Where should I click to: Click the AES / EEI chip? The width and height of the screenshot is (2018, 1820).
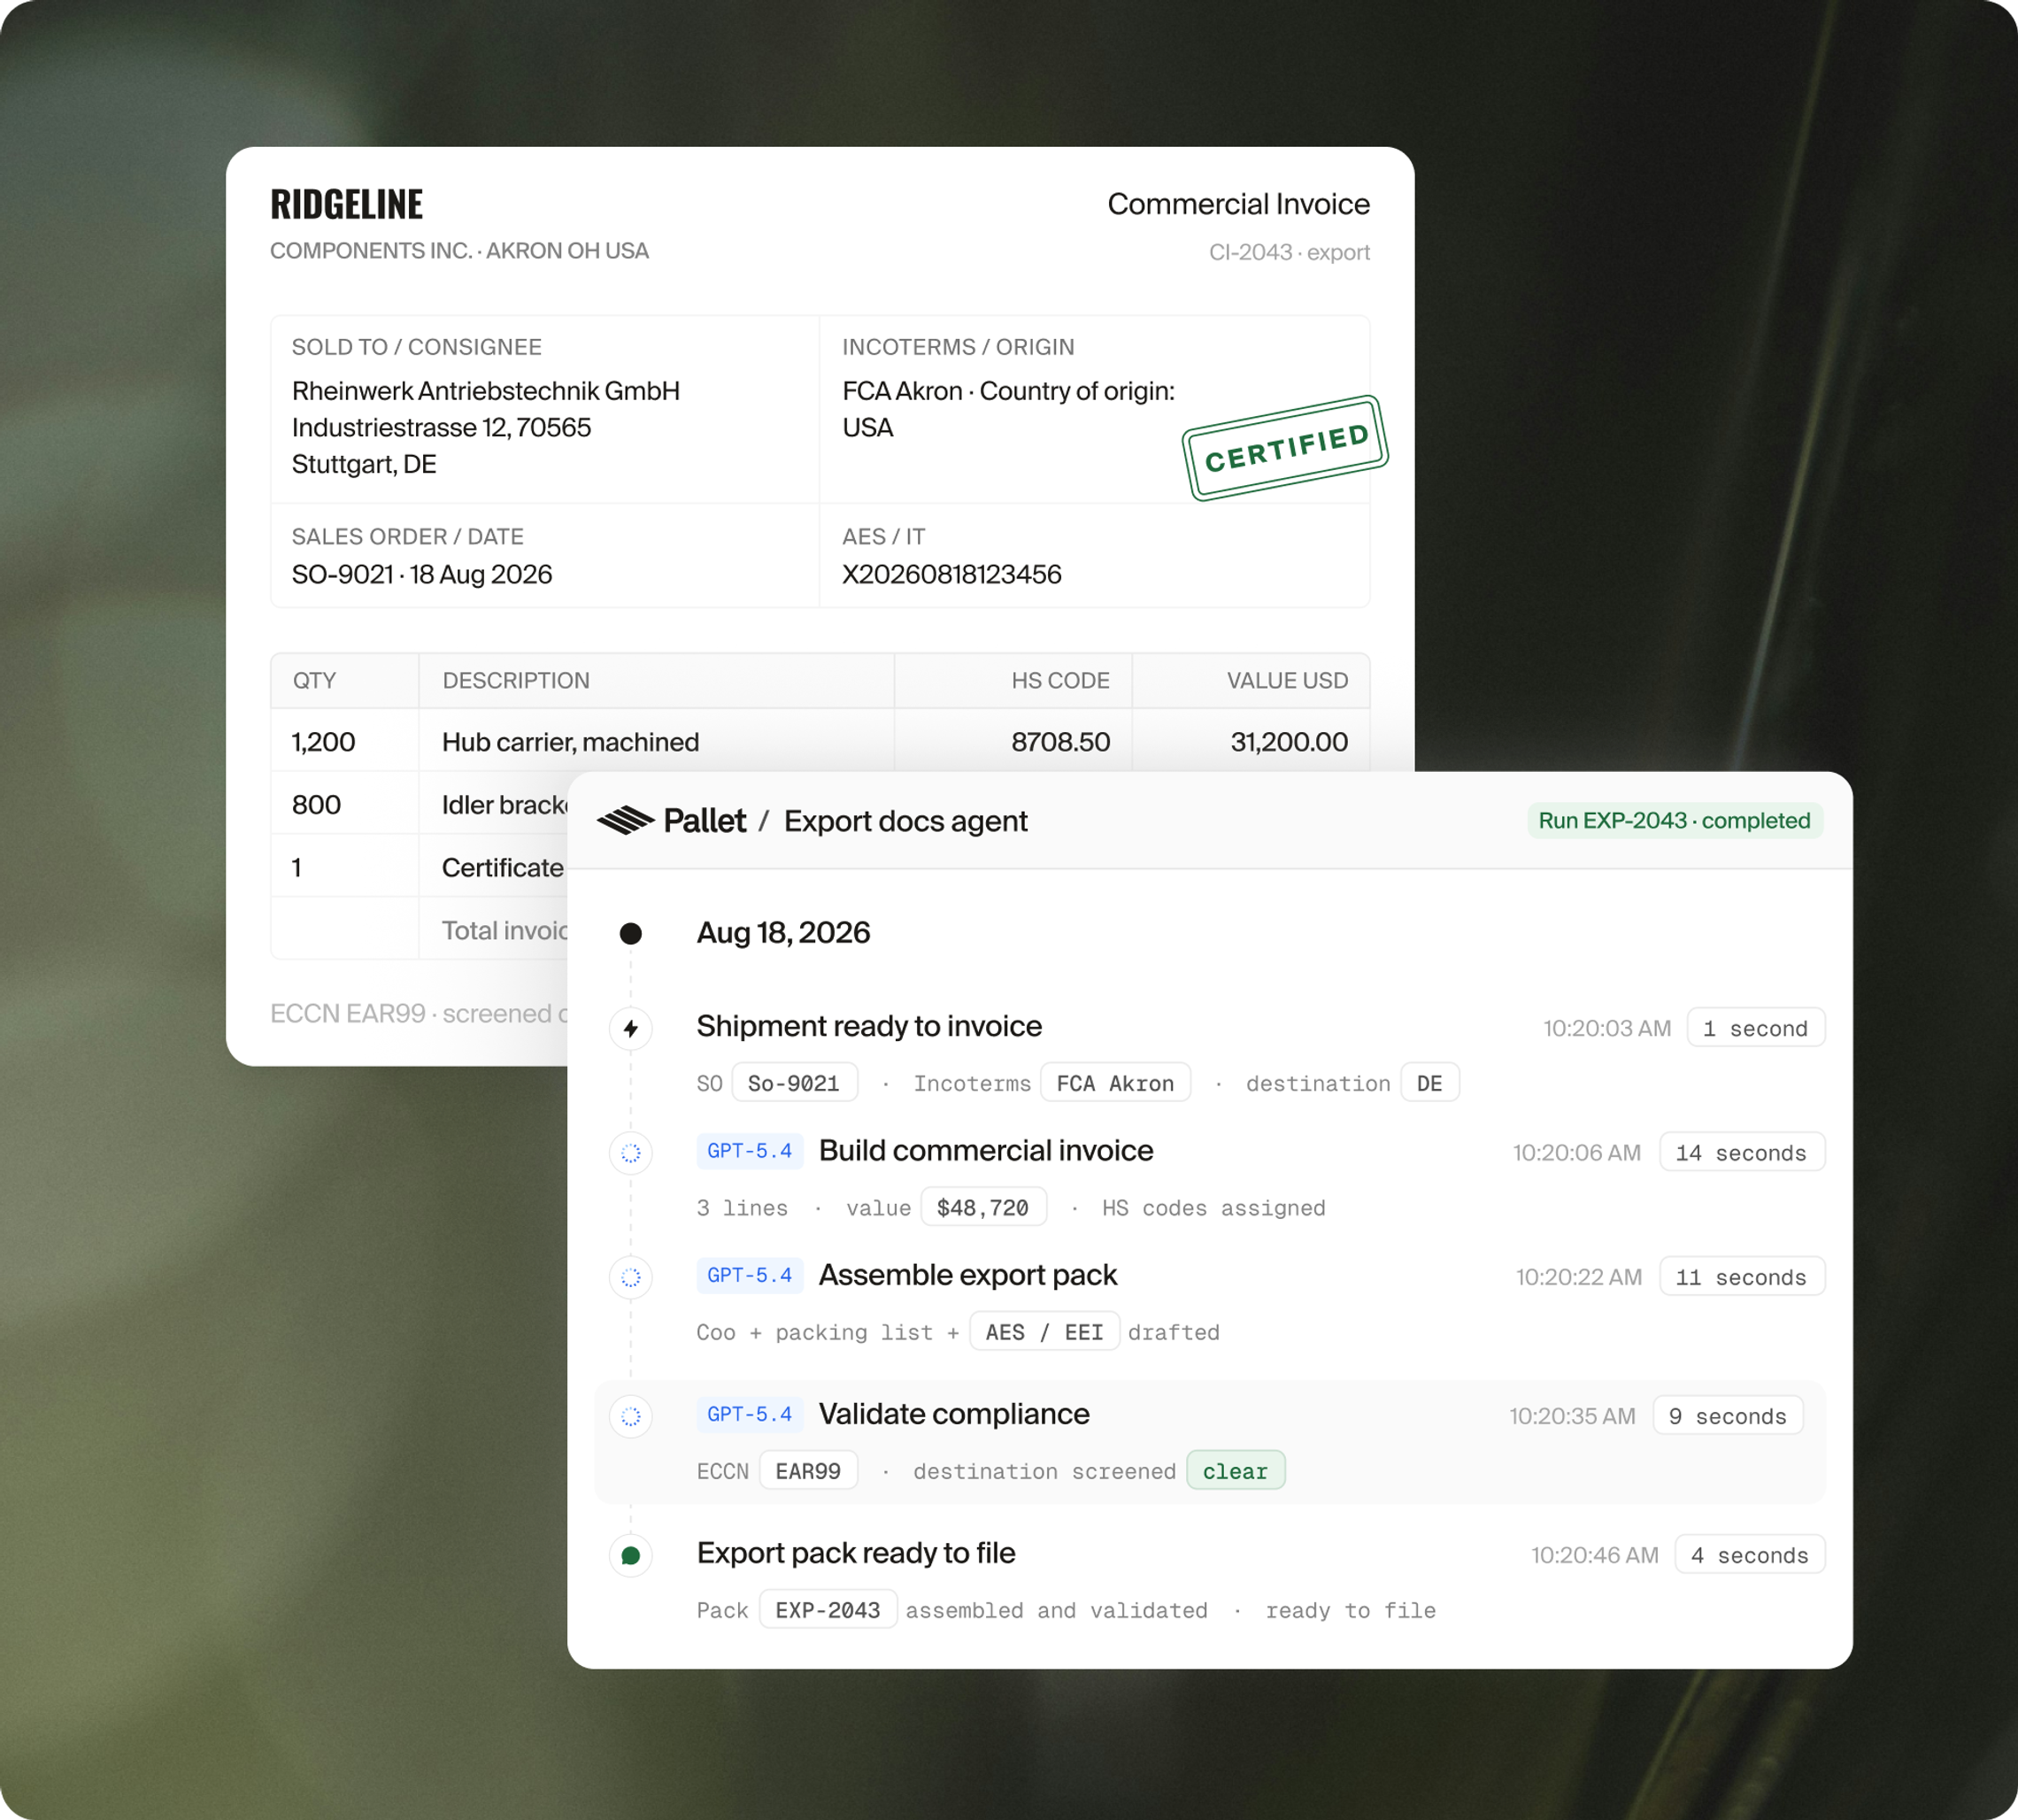point(1044,1332)
